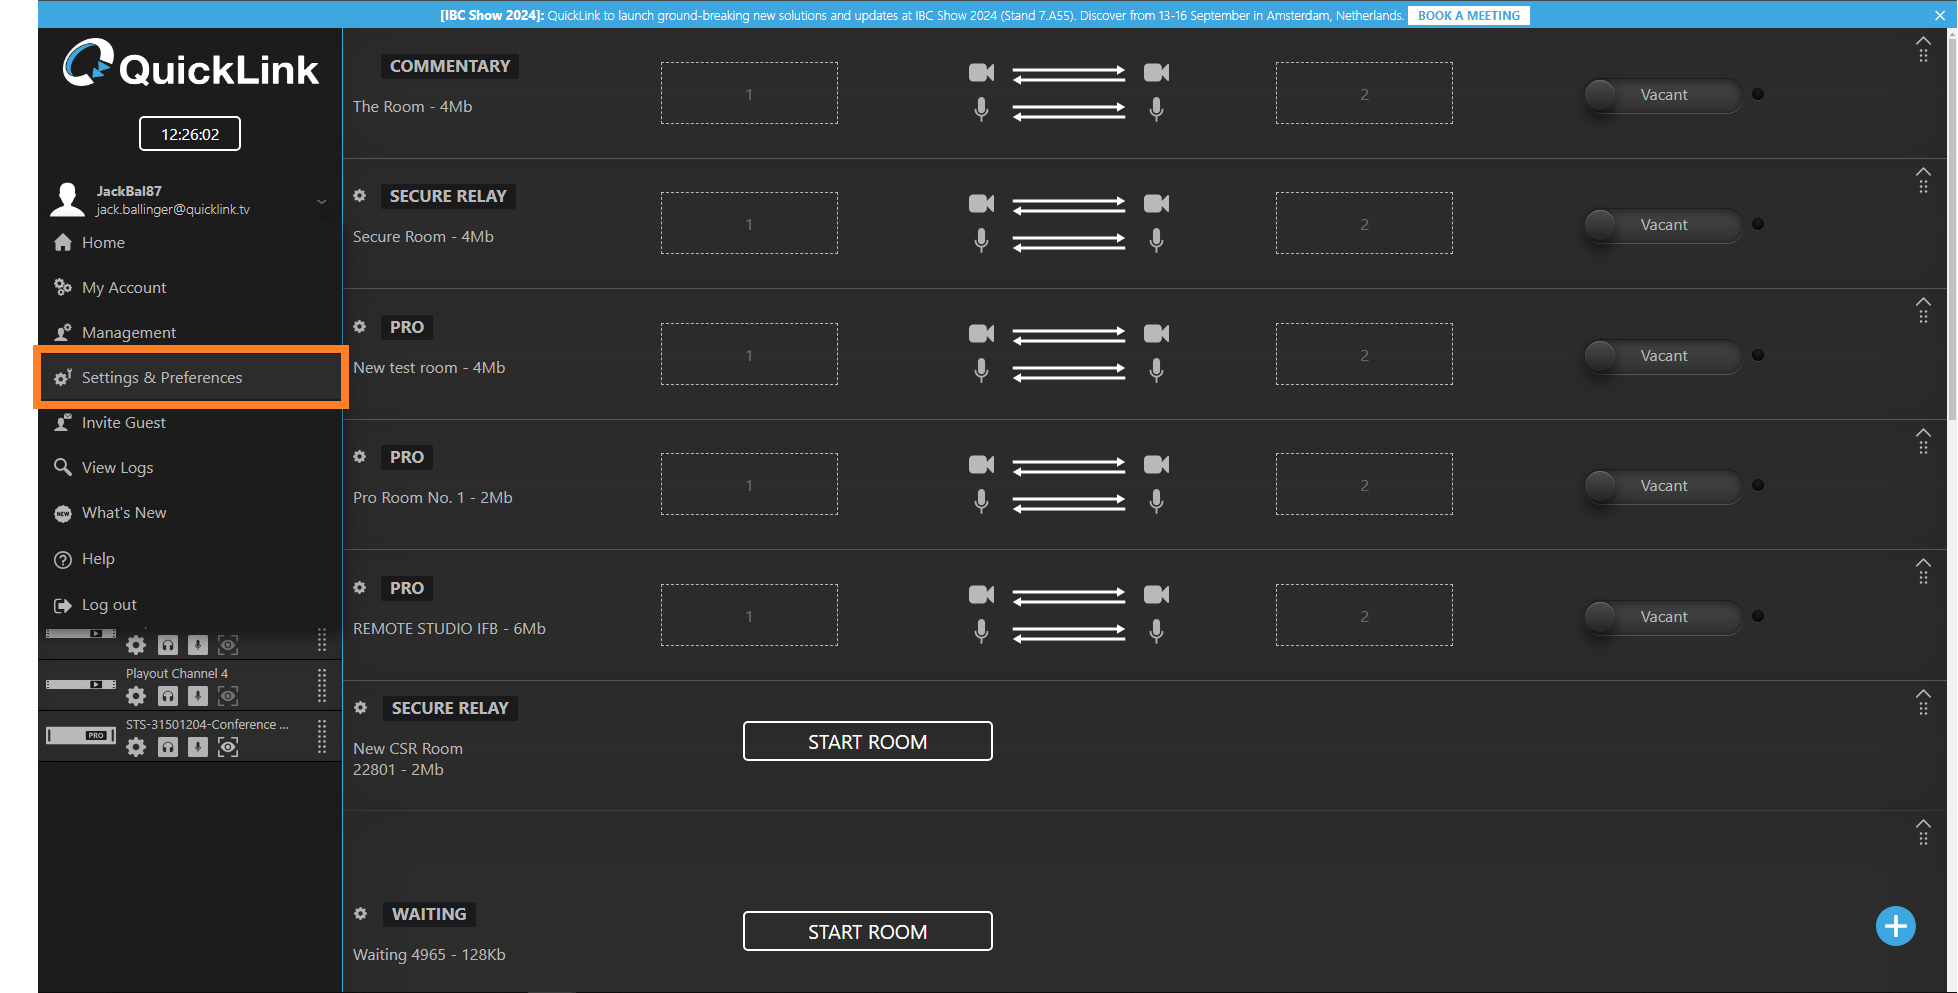Collapse the COMMENTARY room using its chevron

coord(1922,41)
